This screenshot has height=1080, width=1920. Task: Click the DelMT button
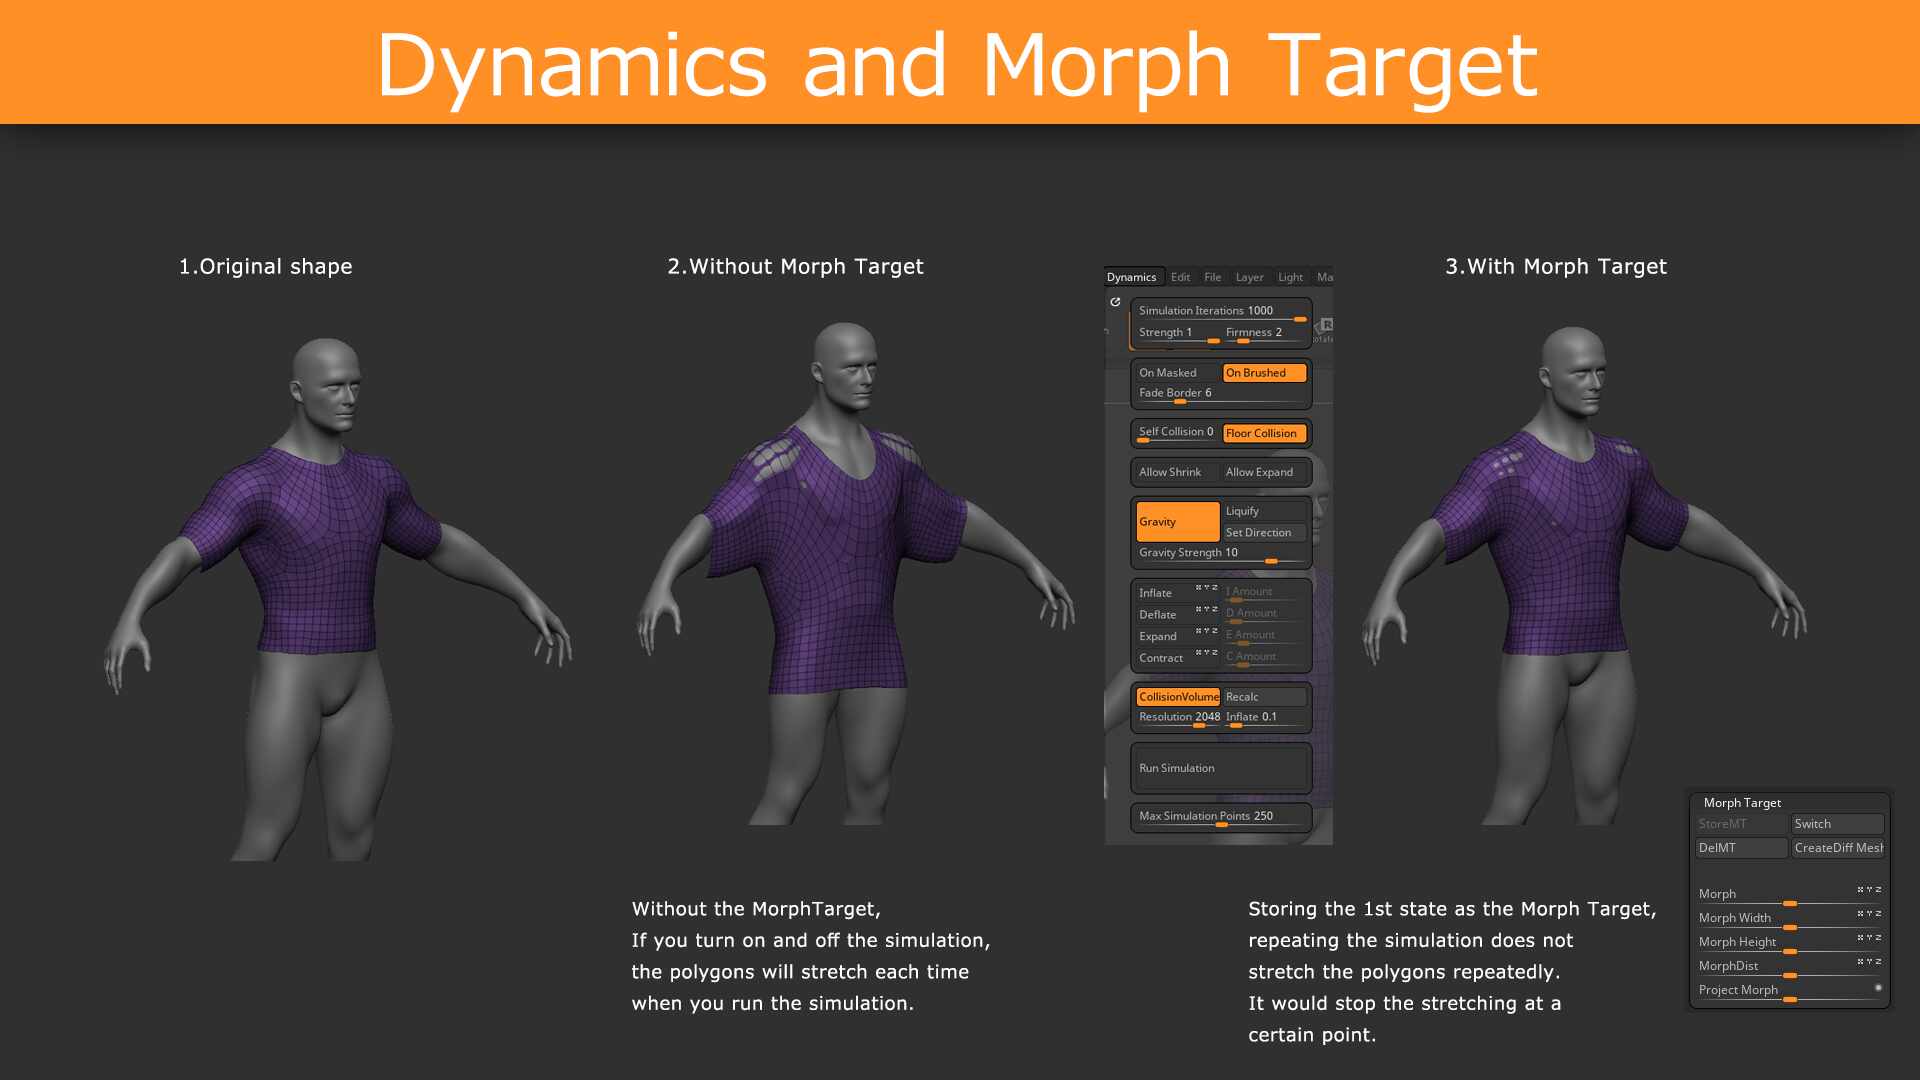[x=1740, y=848]
